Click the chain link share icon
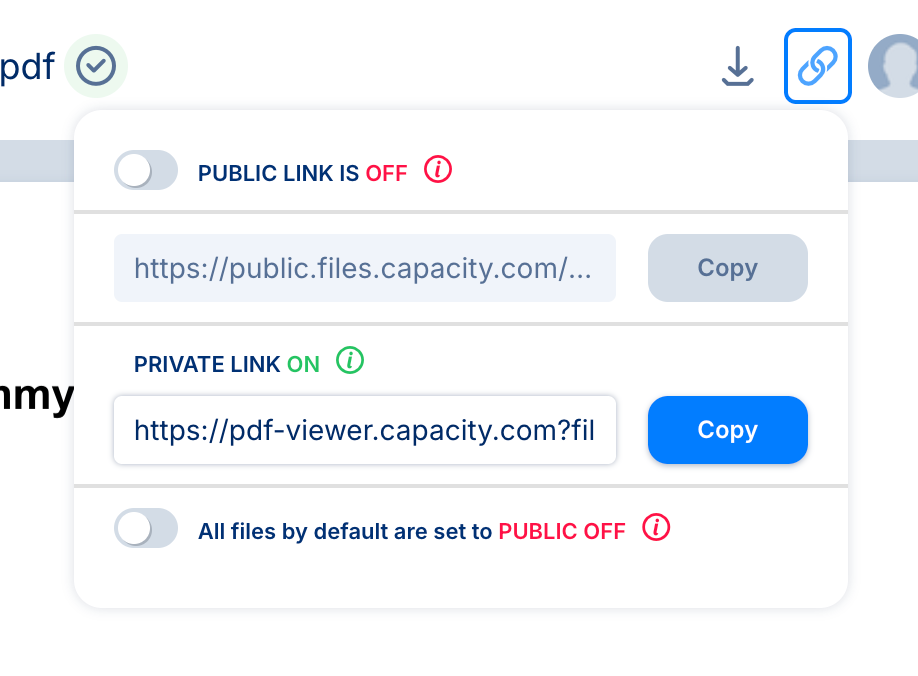 (817, 66)
